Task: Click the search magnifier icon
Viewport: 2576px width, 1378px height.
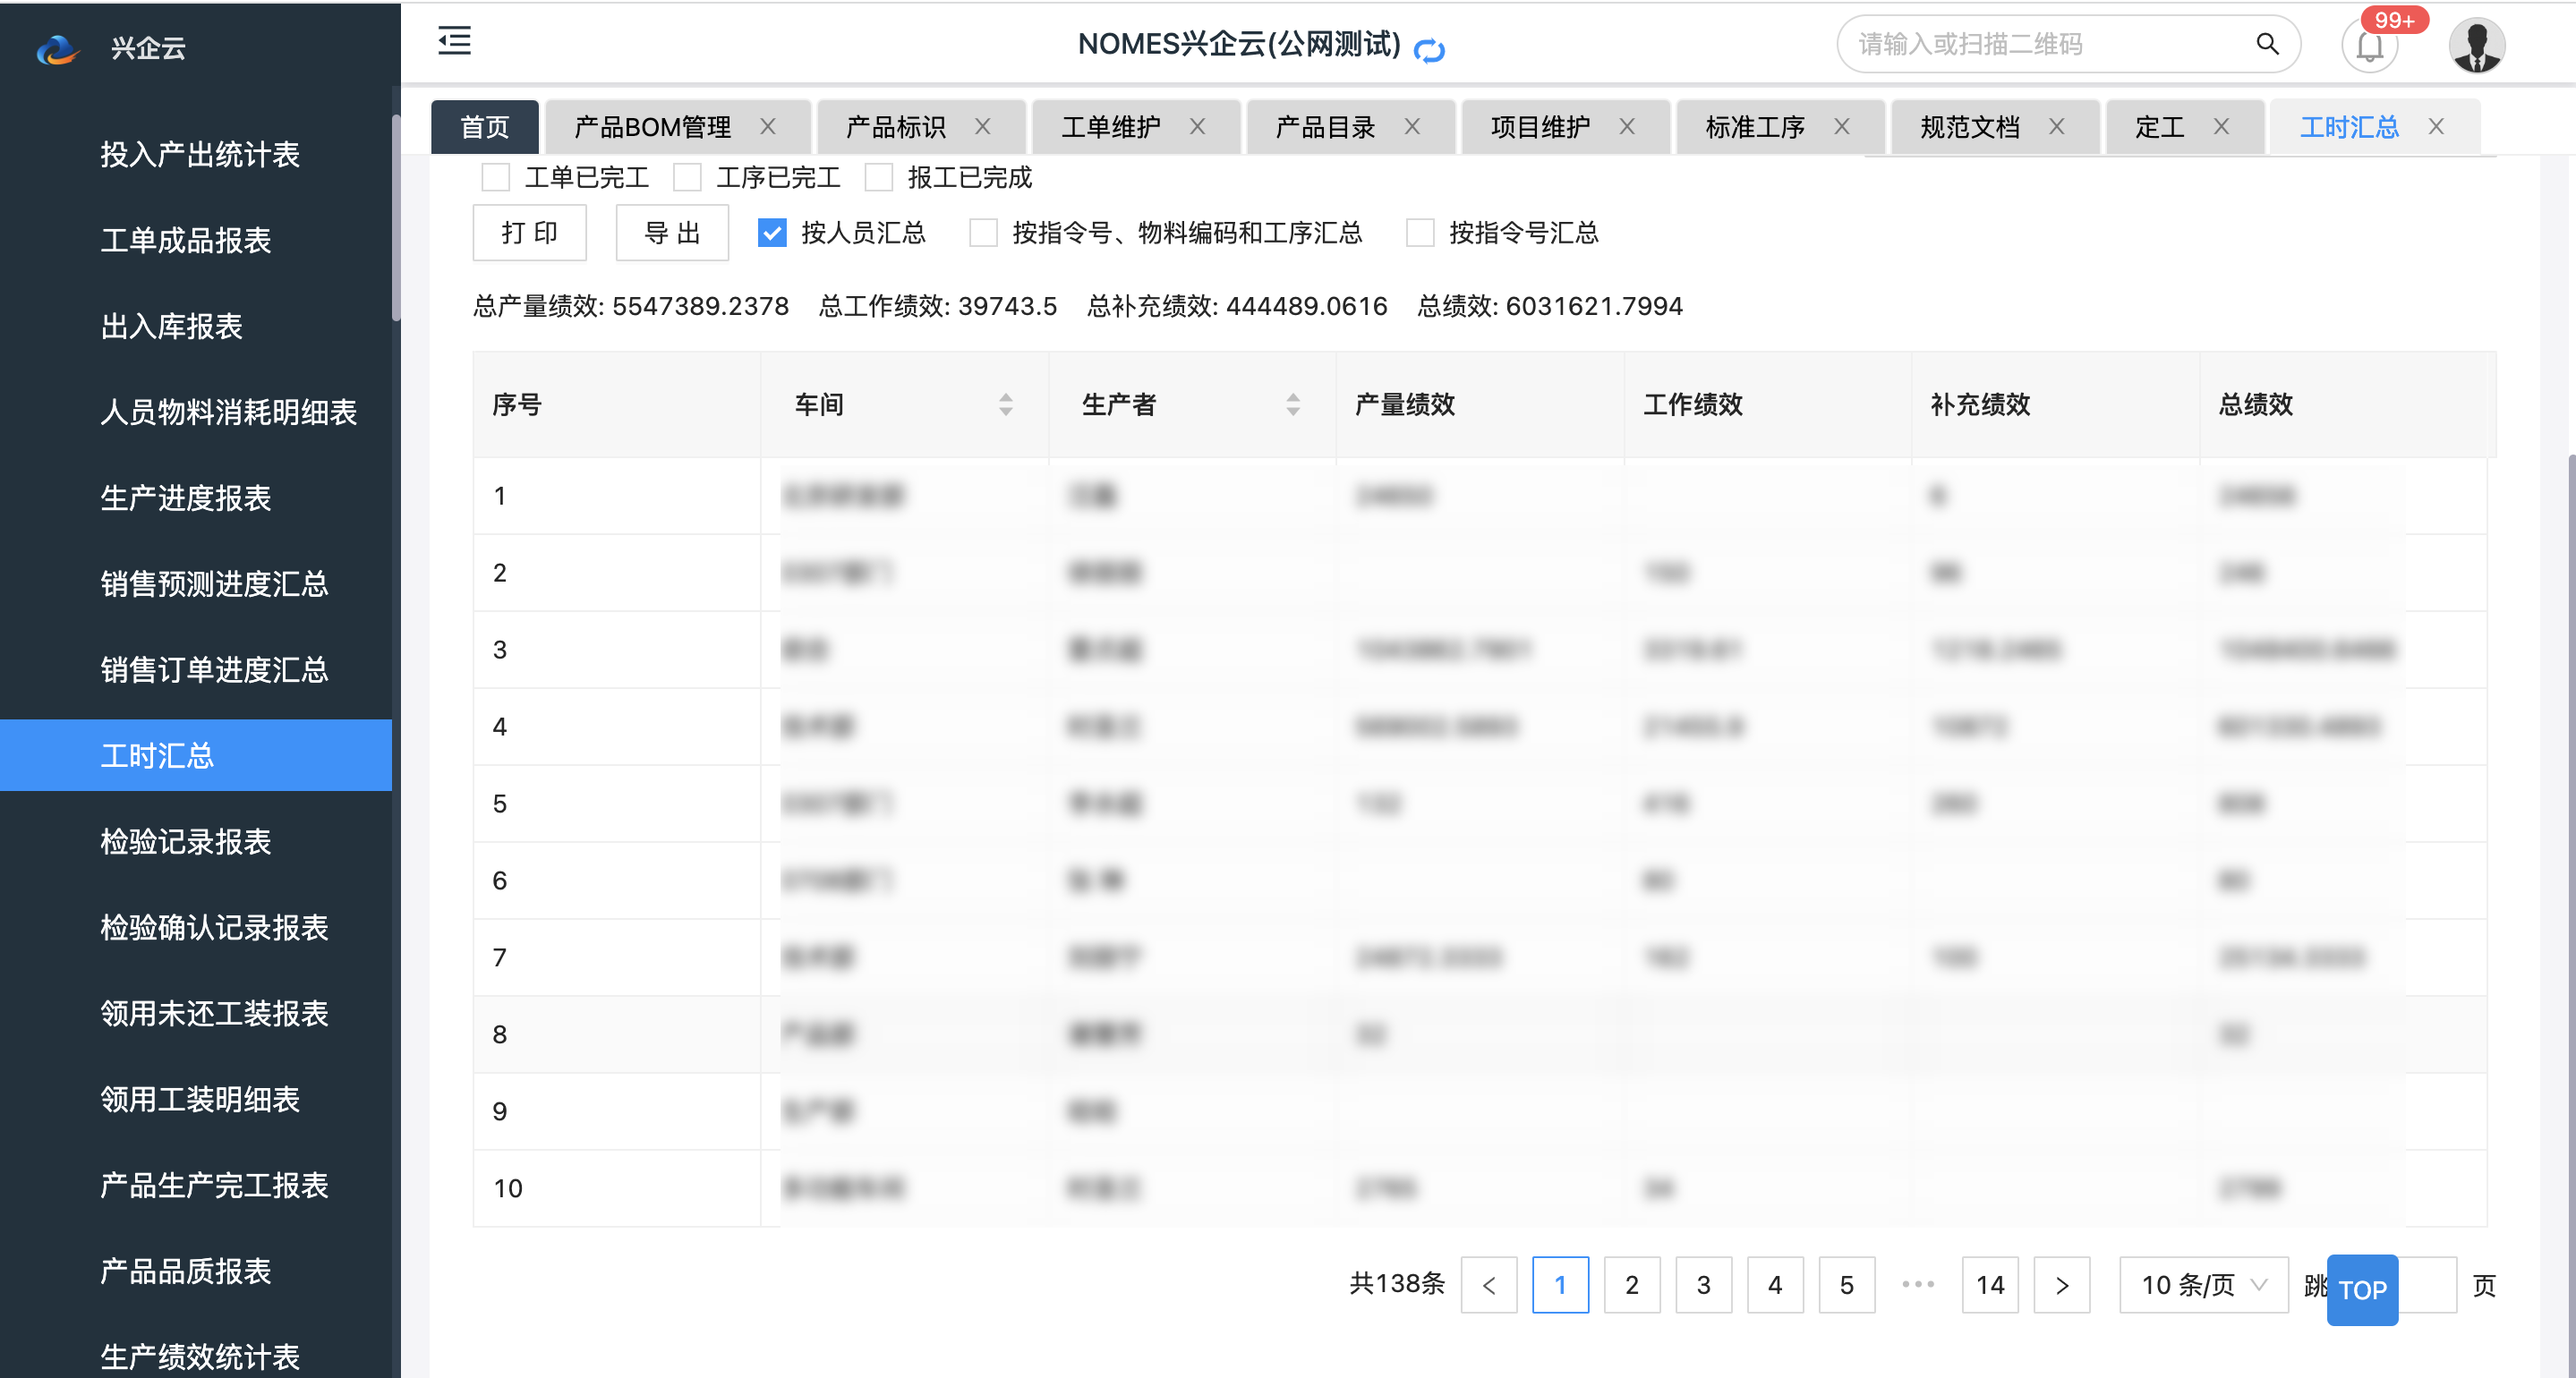Action: tap(2267, 44)
